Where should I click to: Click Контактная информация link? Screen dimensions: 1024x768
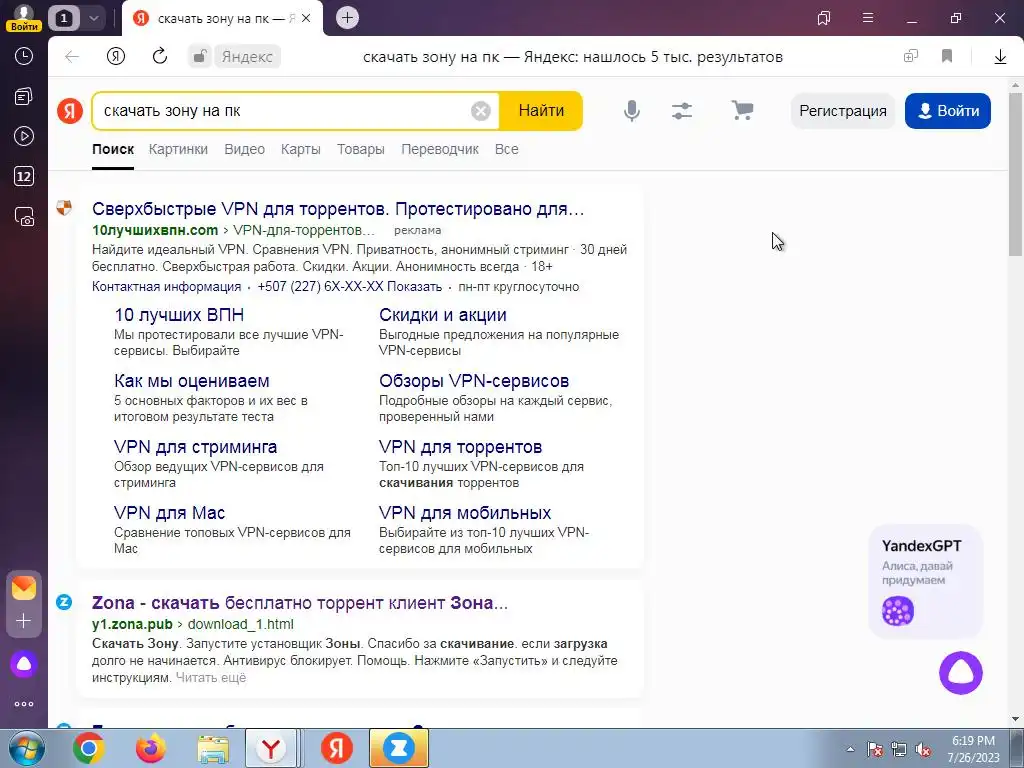[x=167, y=287]
